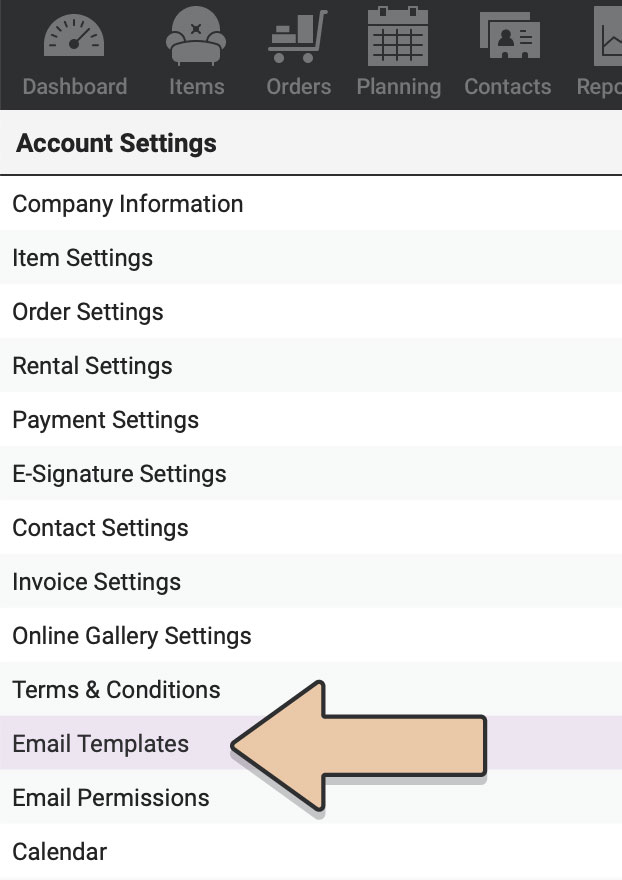The image size is (622, 880).
Task: Open the Contacts card icon
Action: tap(510, 36)
